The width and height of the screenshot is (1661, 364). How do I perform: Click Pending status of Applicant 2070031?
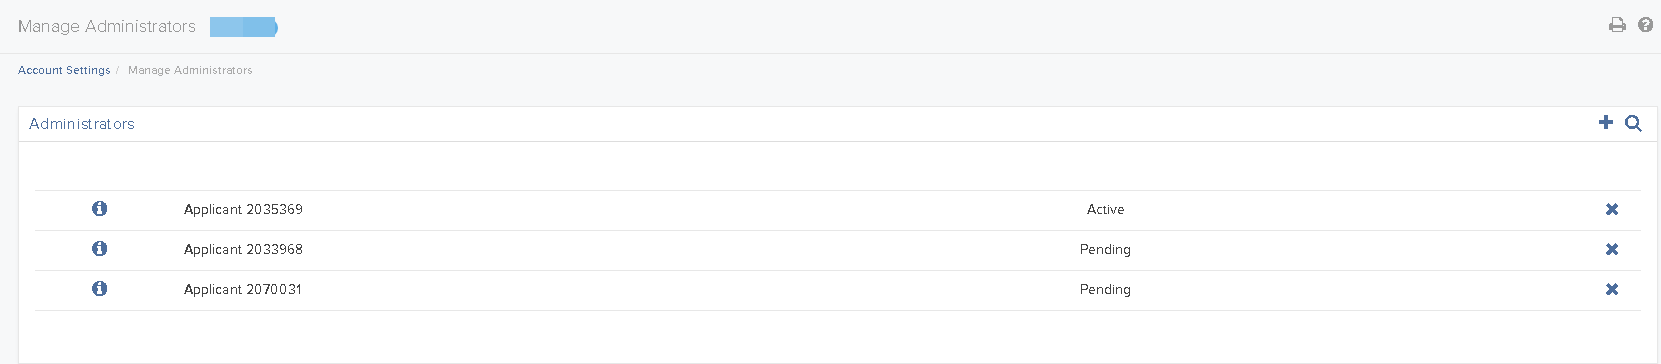tap(1105, 289)
